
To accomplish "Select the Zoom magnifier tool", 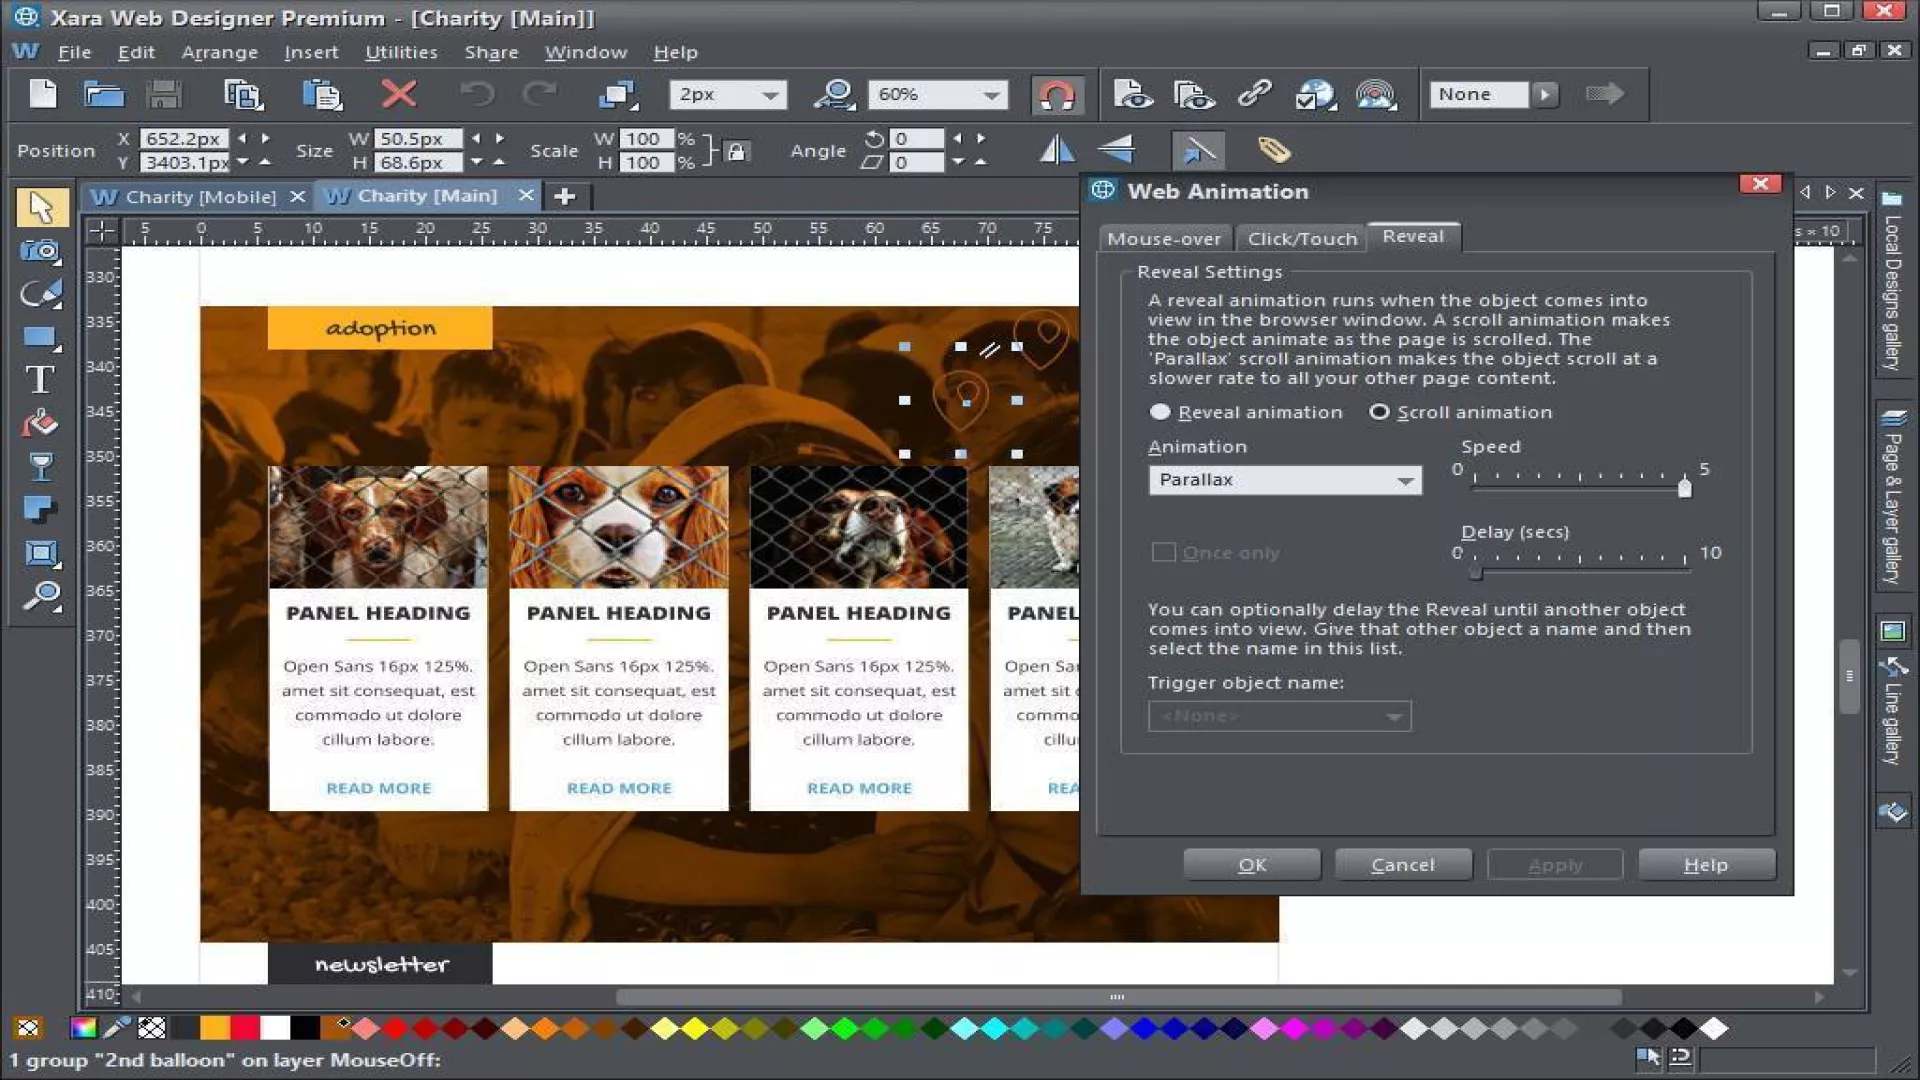I will (x=40, y=597).
